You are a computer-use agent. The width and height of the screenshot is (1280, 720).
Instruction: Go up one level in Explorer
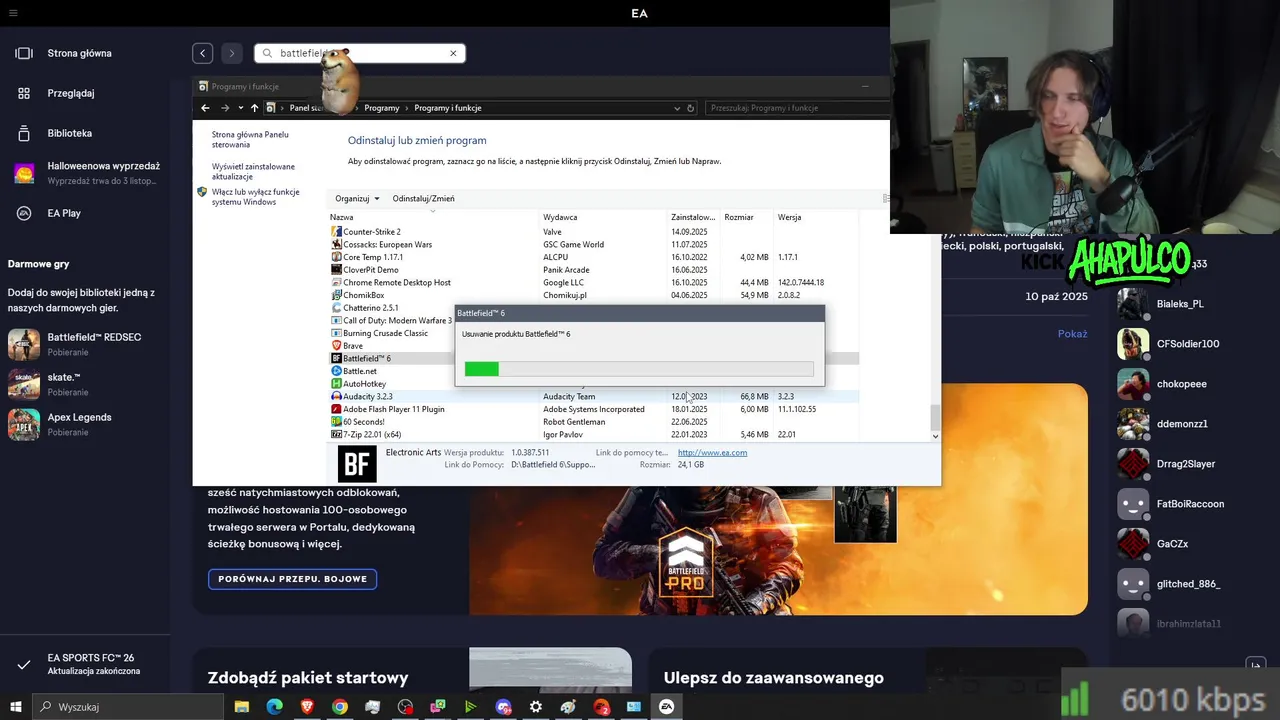point(254,108)
